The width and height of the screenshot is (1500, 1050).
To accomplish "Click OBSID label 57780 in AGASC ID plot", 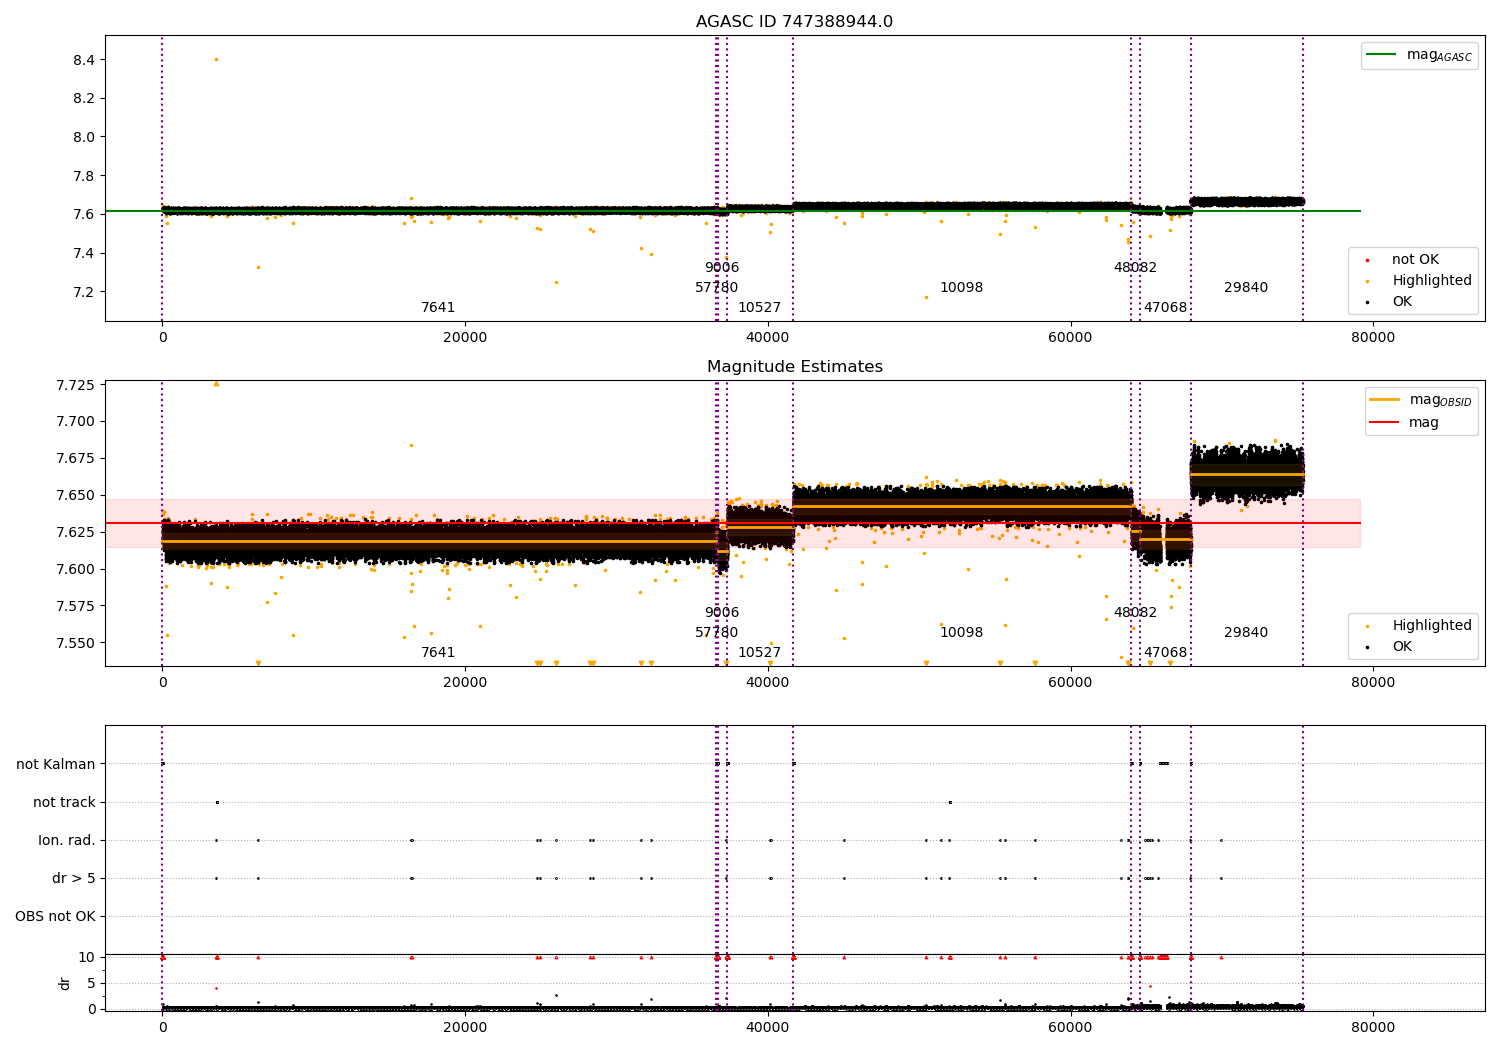I will (717, 288).
